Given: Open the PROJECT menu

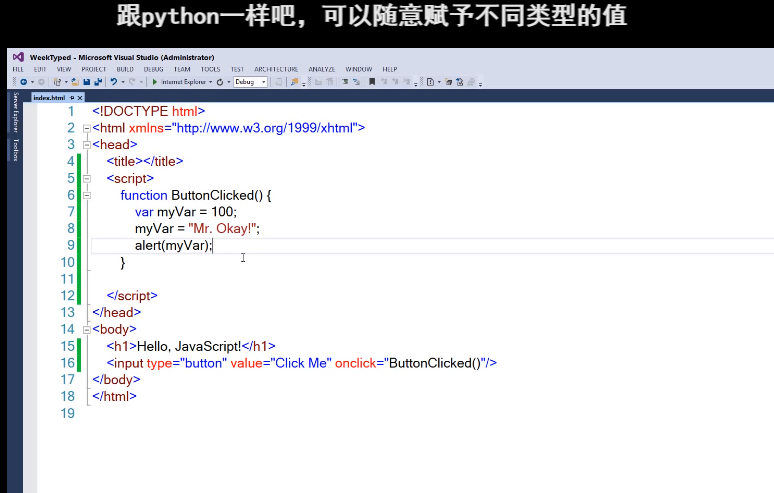Looking at the screenshot, I should [x=94, y=70].
